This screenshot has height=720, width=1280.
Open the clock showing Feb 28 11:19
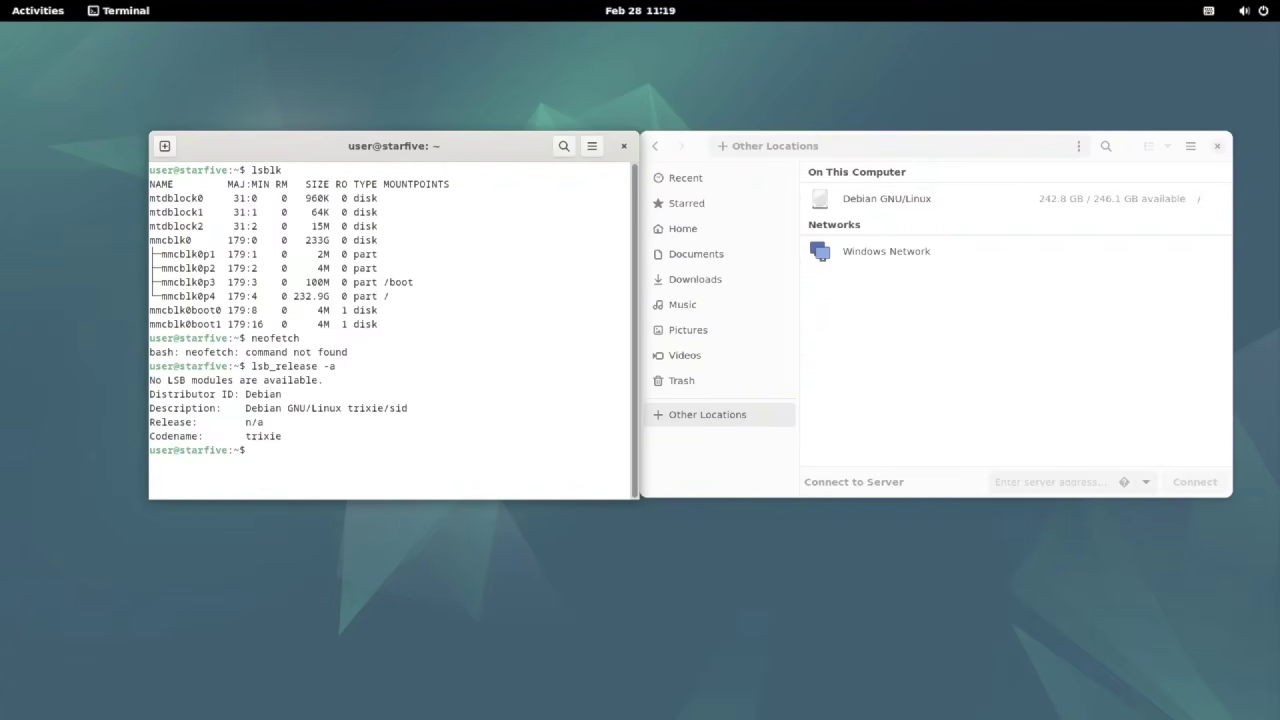640,11
